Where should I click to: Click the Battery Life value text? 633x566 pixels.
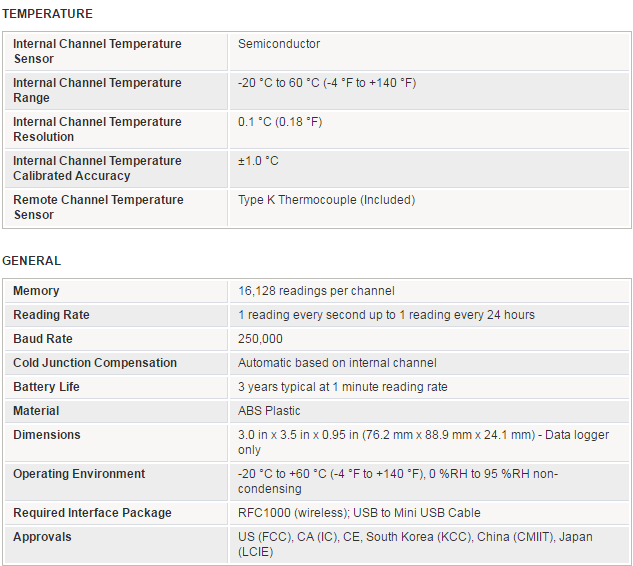(x=343, y=387)
